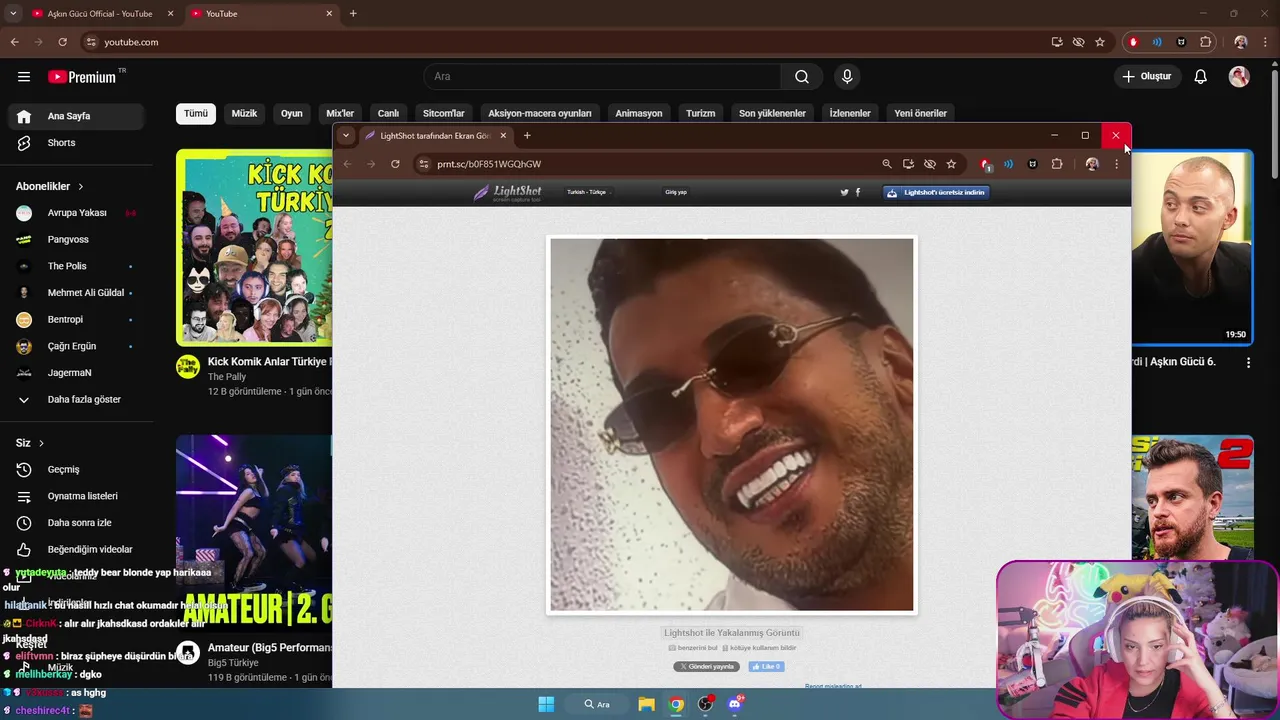Expand the Abonelikler section chevron
1280x720 pixels.
click(x=81, y=187)
